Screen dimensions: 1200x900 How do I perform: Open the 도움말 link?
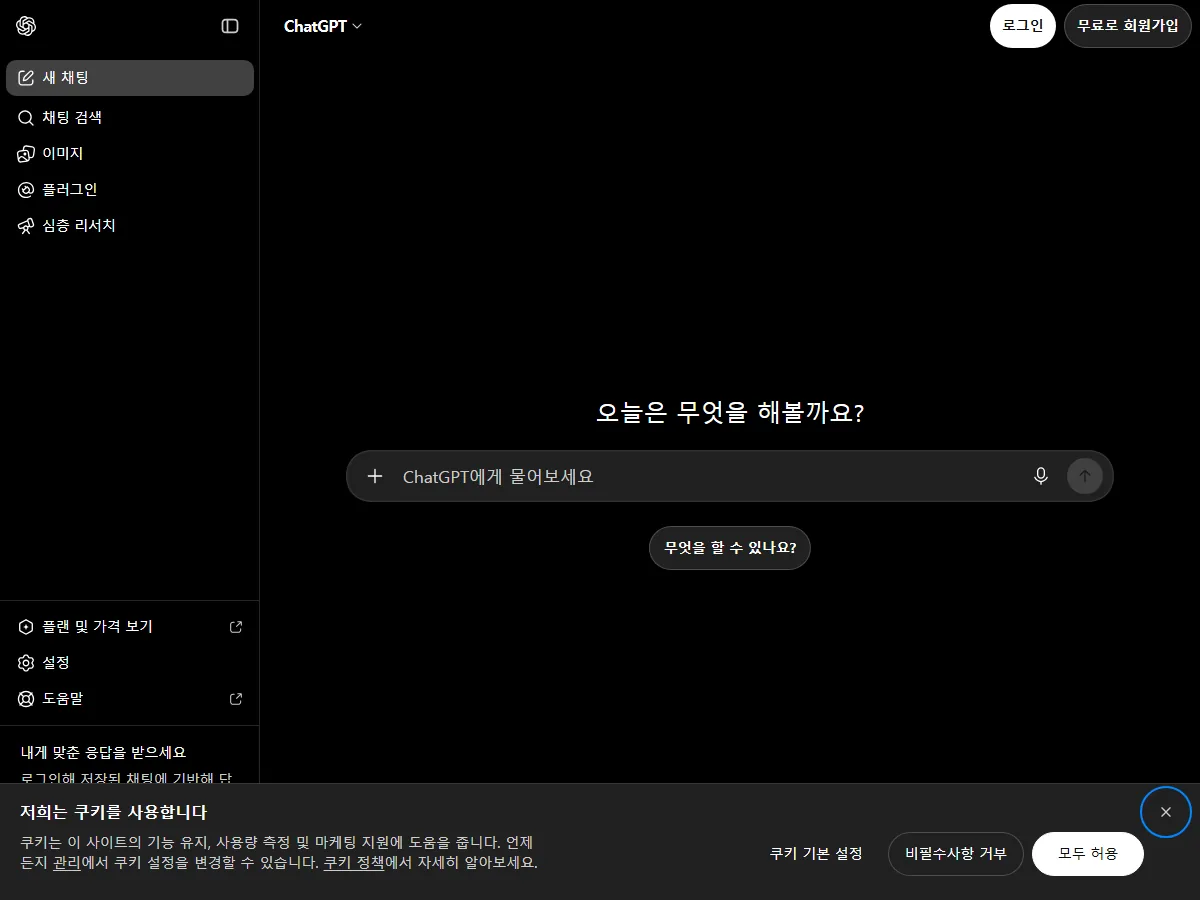(x=130, y=699)
